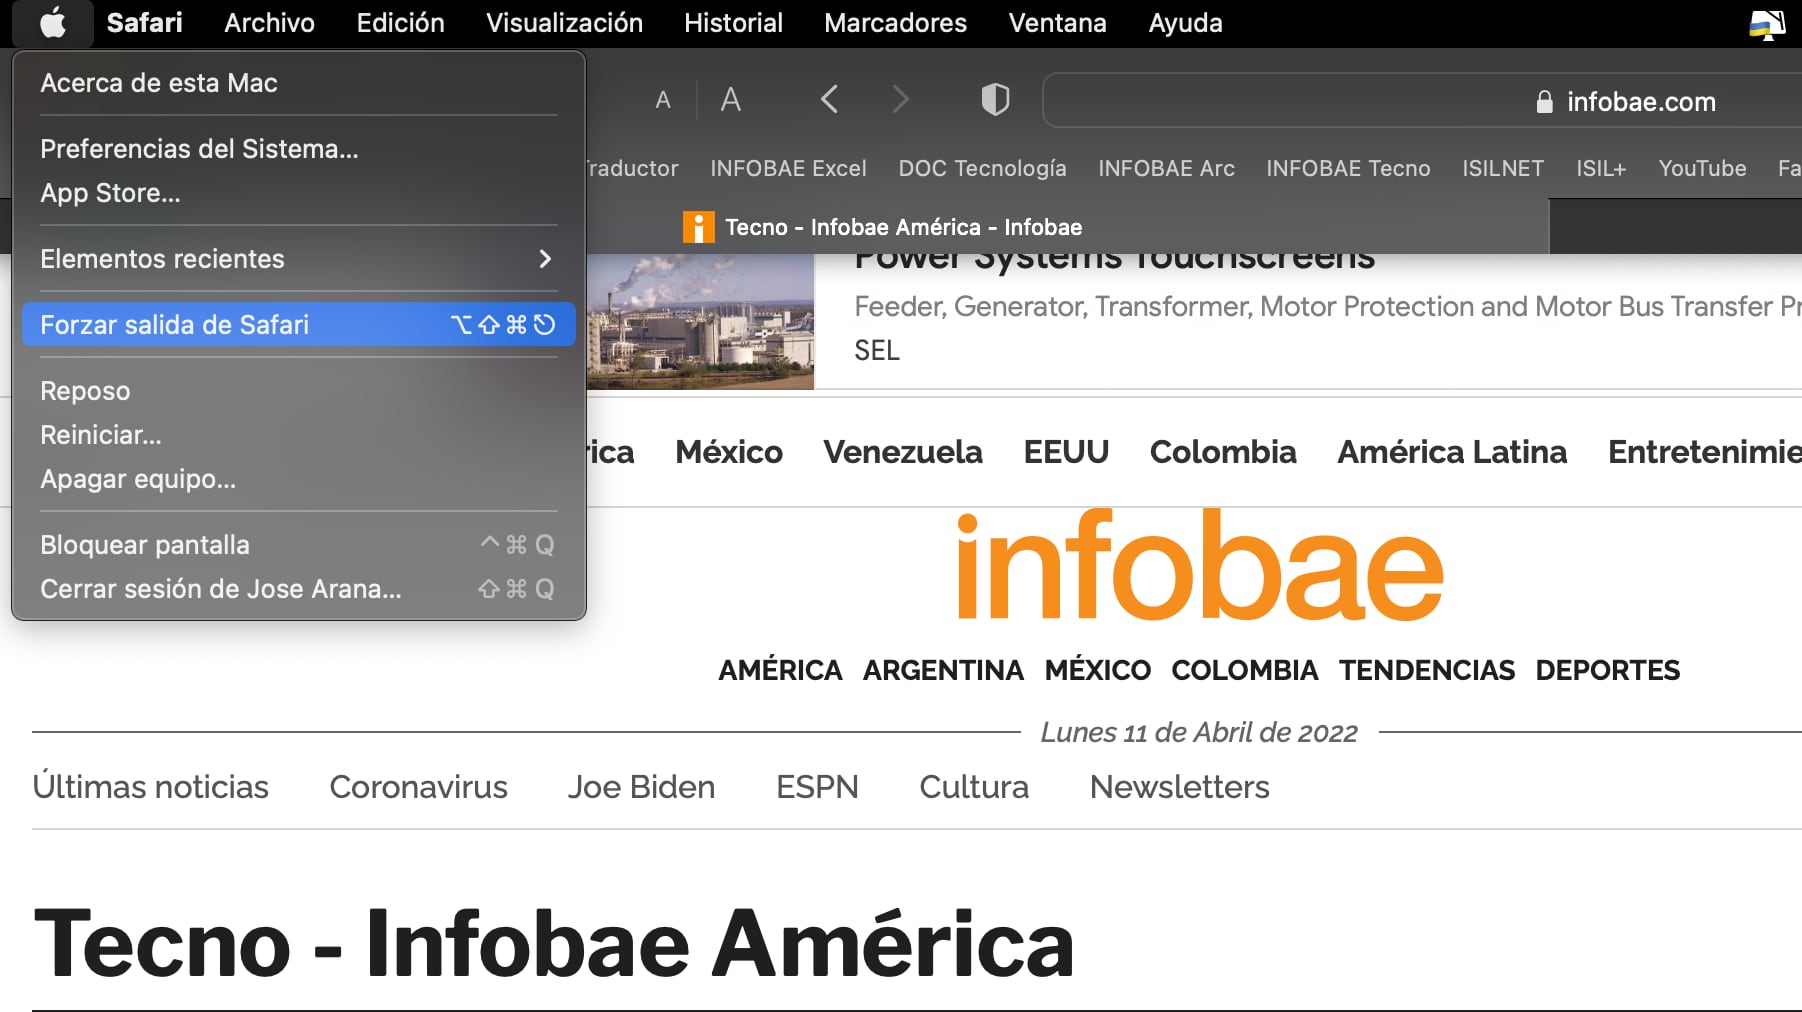Click the factory ad thumbnail image

point(700,321)
